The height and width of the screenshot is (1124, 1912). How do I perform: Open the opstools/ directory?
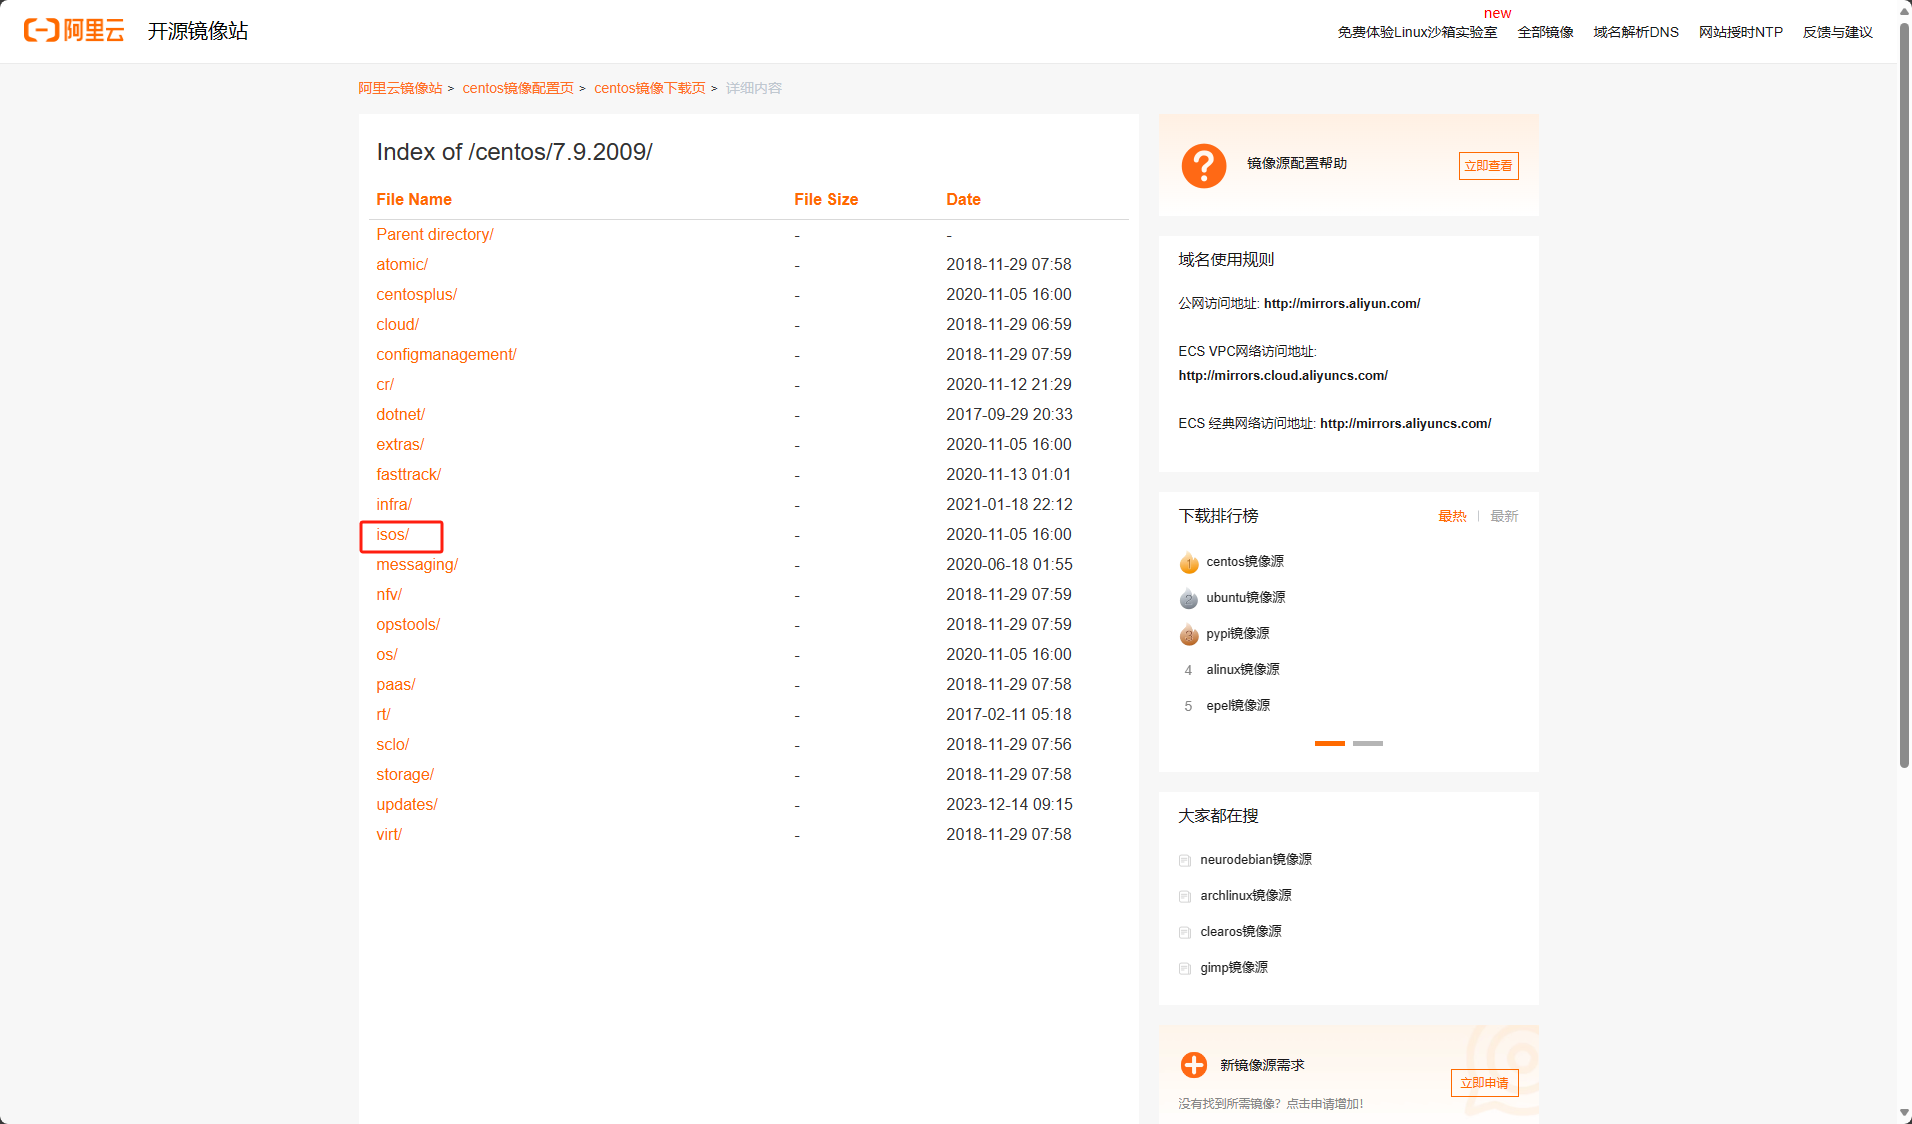coord(408,624)
